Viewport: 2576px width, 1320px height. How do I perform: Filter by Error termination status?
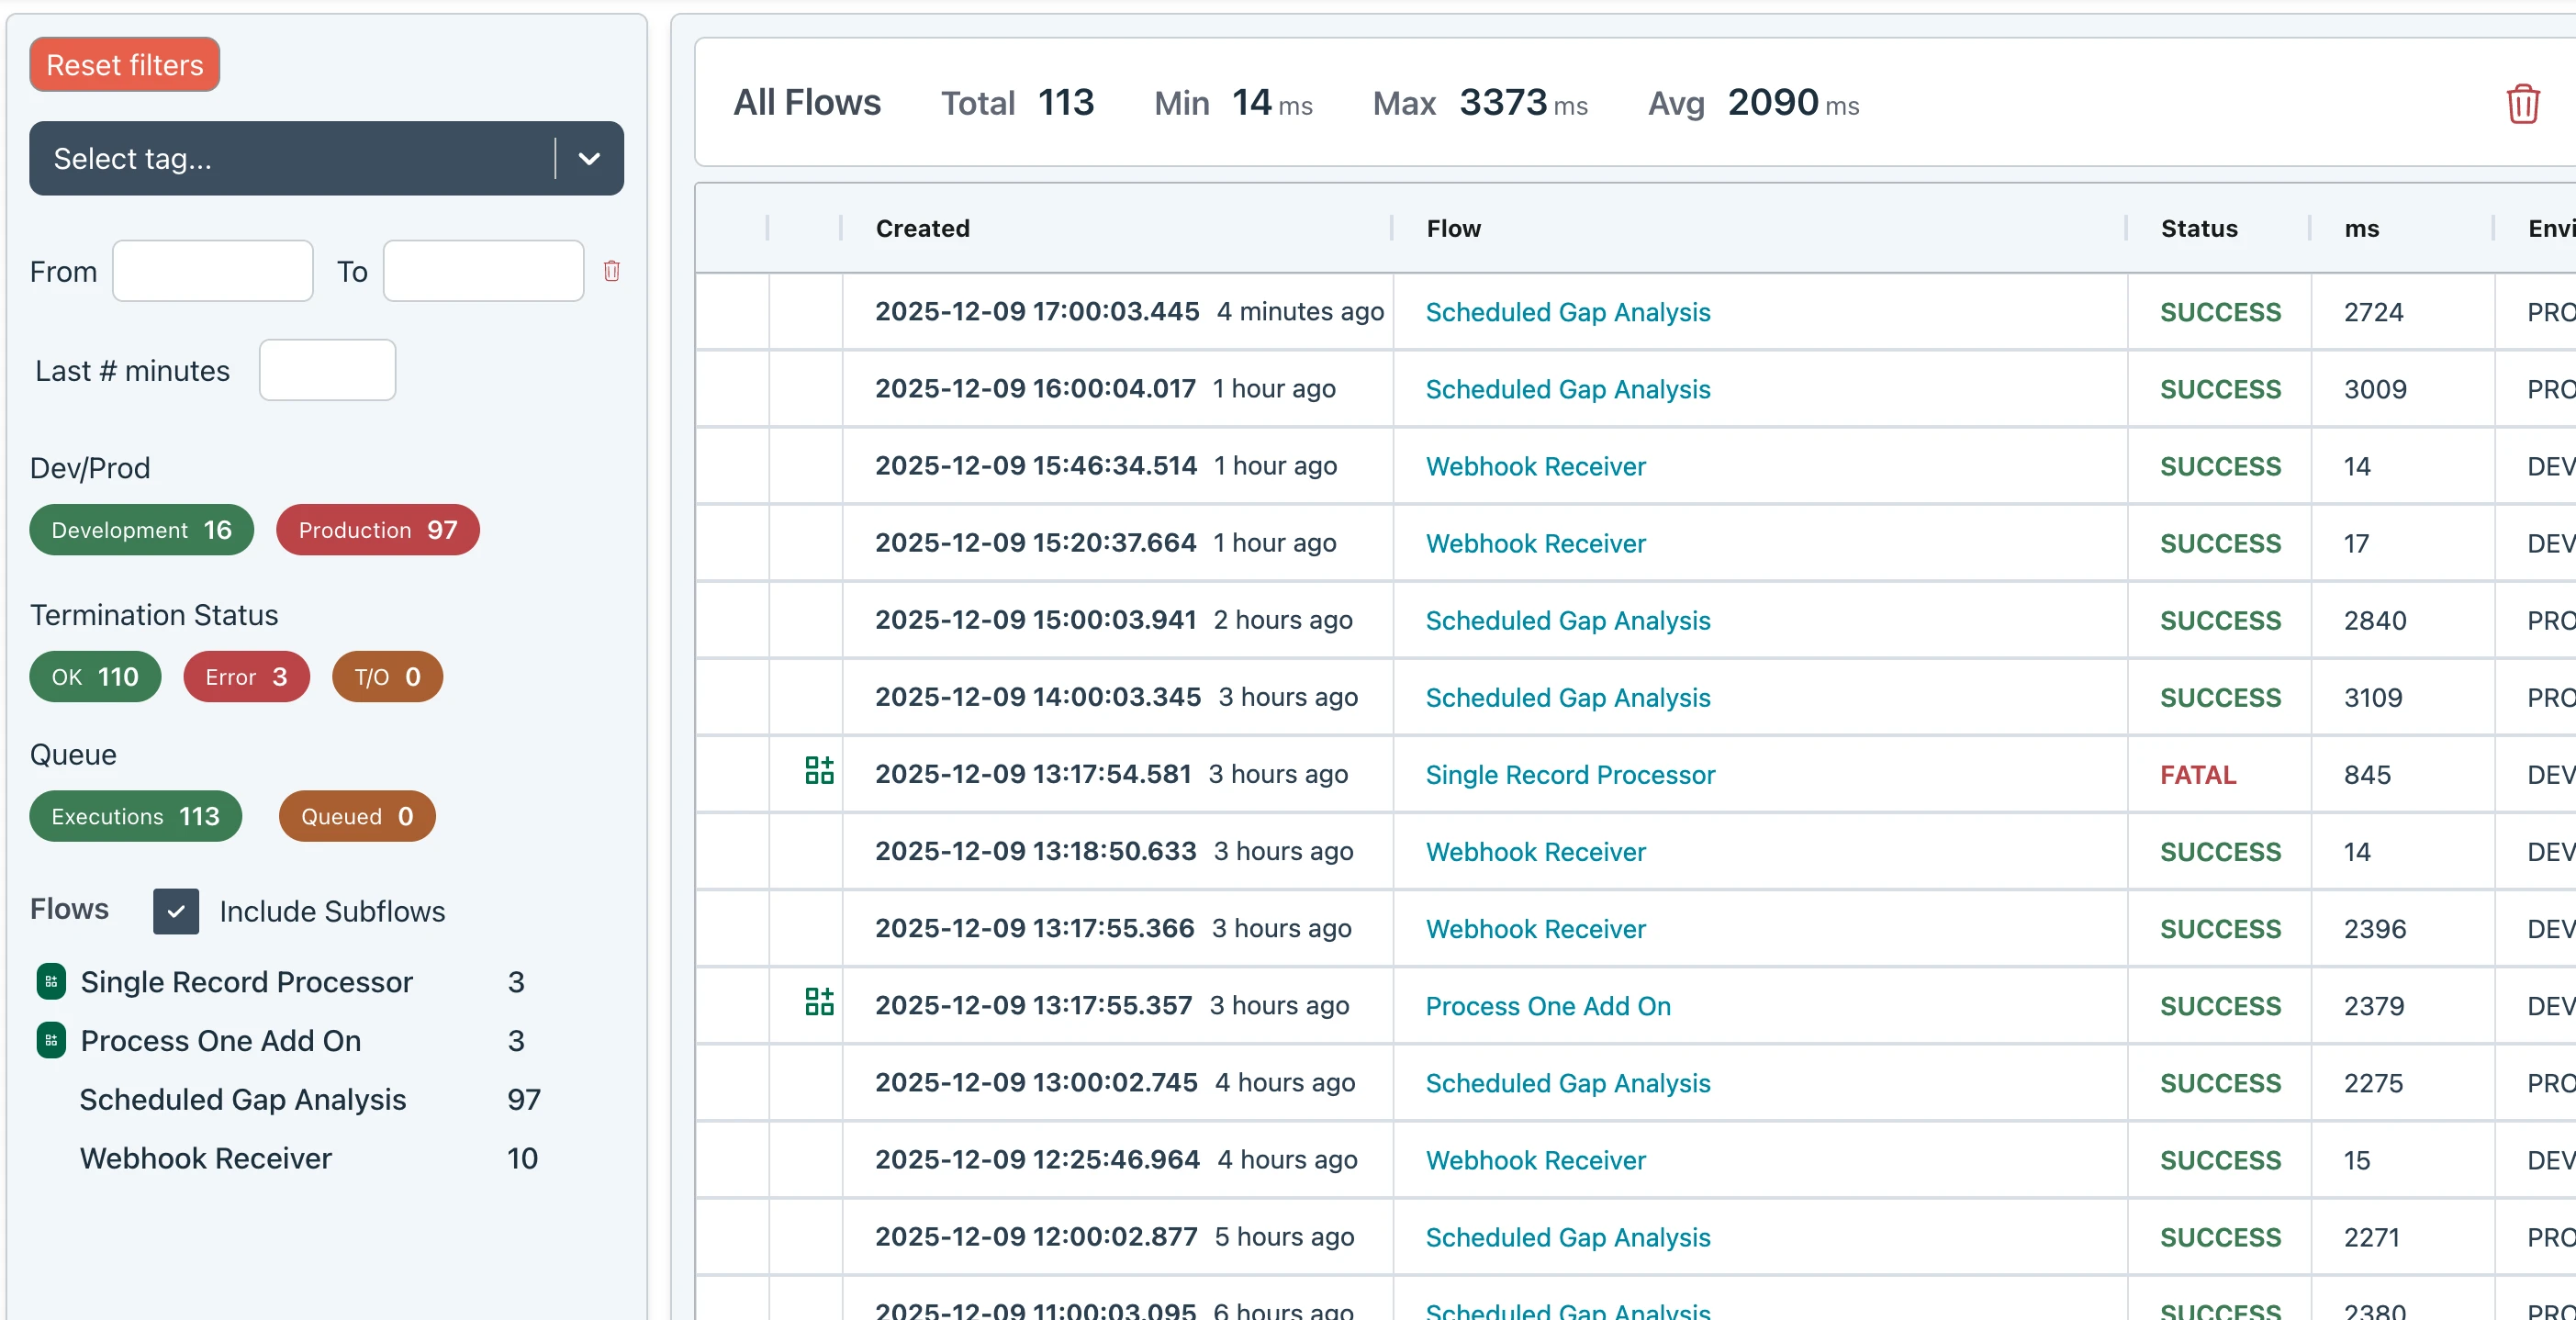point(246,677)
